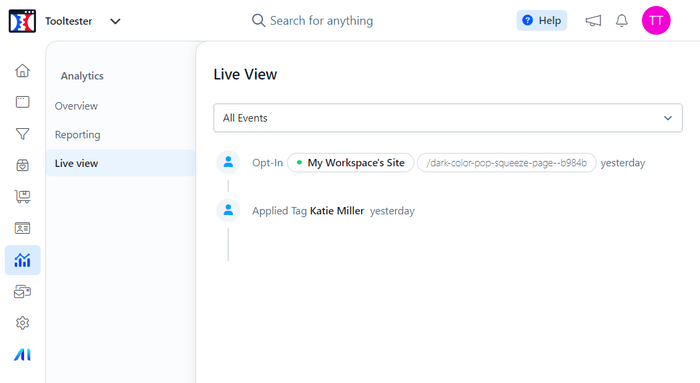Open the All Events filter dropdown
This screenshot has height=383, width=700.
point(448,118)
